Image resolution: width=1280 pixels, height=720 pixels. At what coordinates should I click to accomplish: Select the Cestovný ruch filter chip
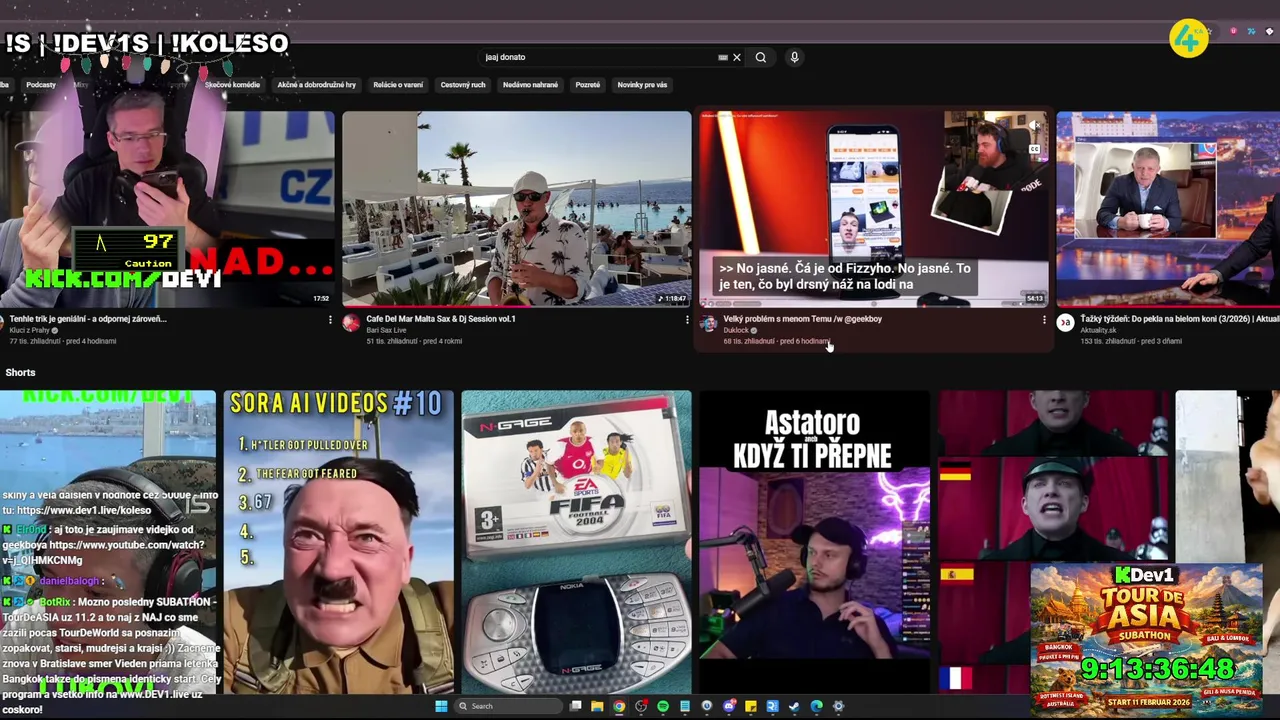[x=463, y=85]
